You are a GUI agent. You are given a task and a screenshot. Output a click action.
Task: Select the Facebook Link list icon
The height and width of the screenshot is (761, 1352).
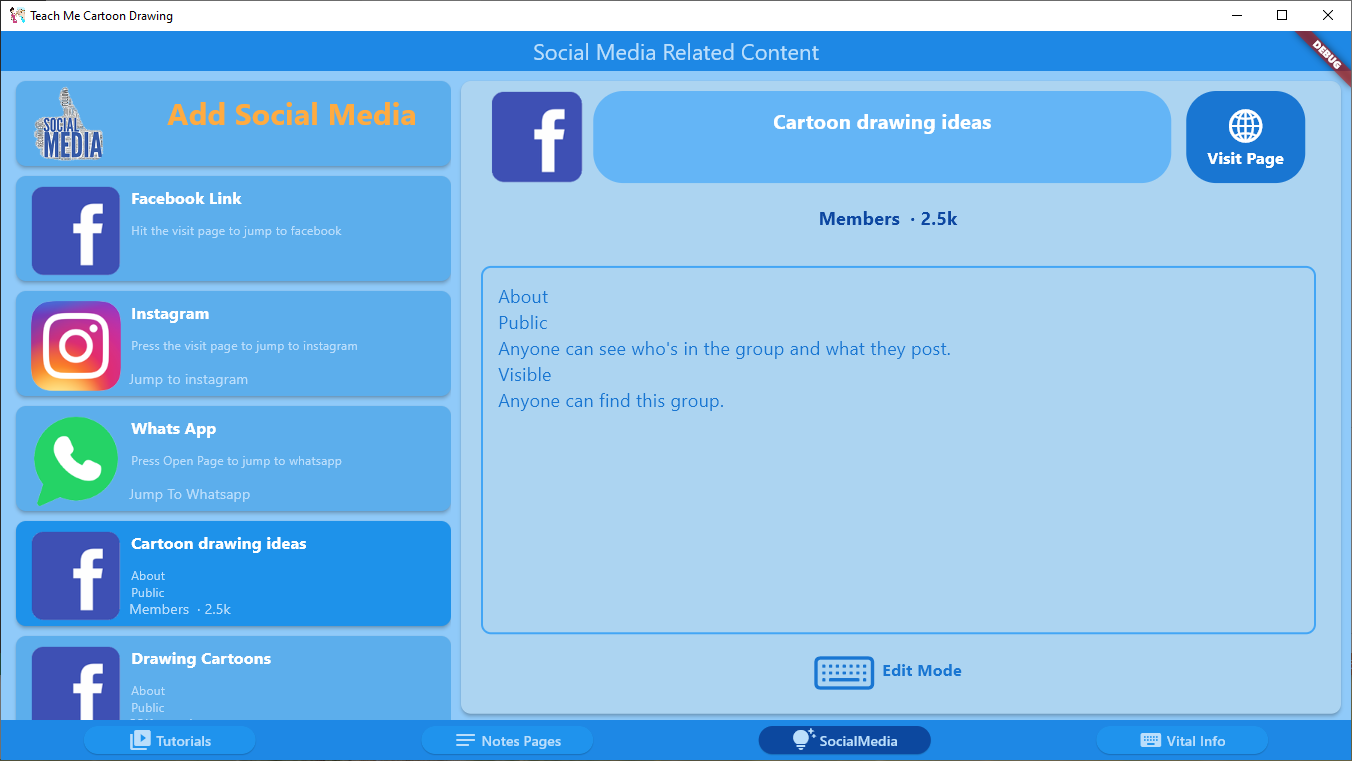[76, 231]
